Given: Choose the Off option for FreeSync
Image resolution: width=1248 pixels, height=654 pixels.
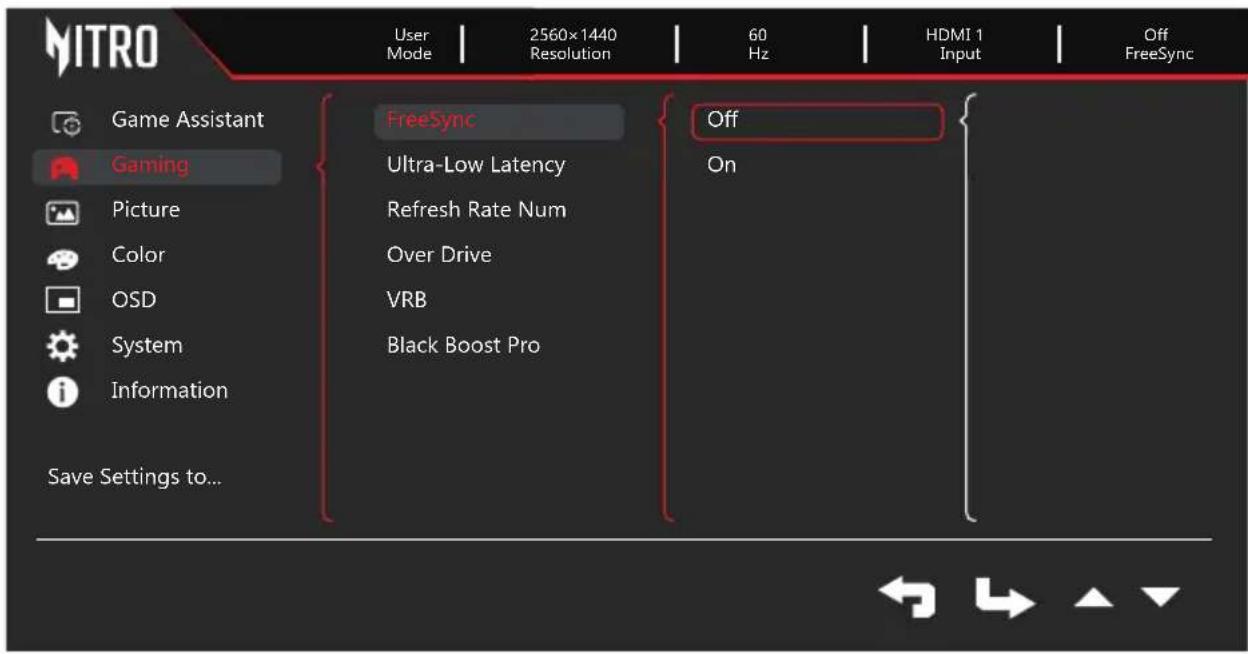Looking at the screenshot, I should pyautogui.click(x=817, y=121).
